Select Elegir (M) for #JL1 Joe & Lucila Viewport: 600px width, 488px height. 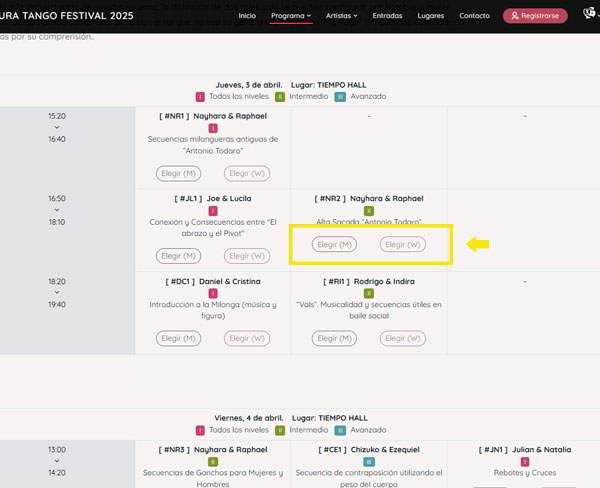tap(178, 256)
